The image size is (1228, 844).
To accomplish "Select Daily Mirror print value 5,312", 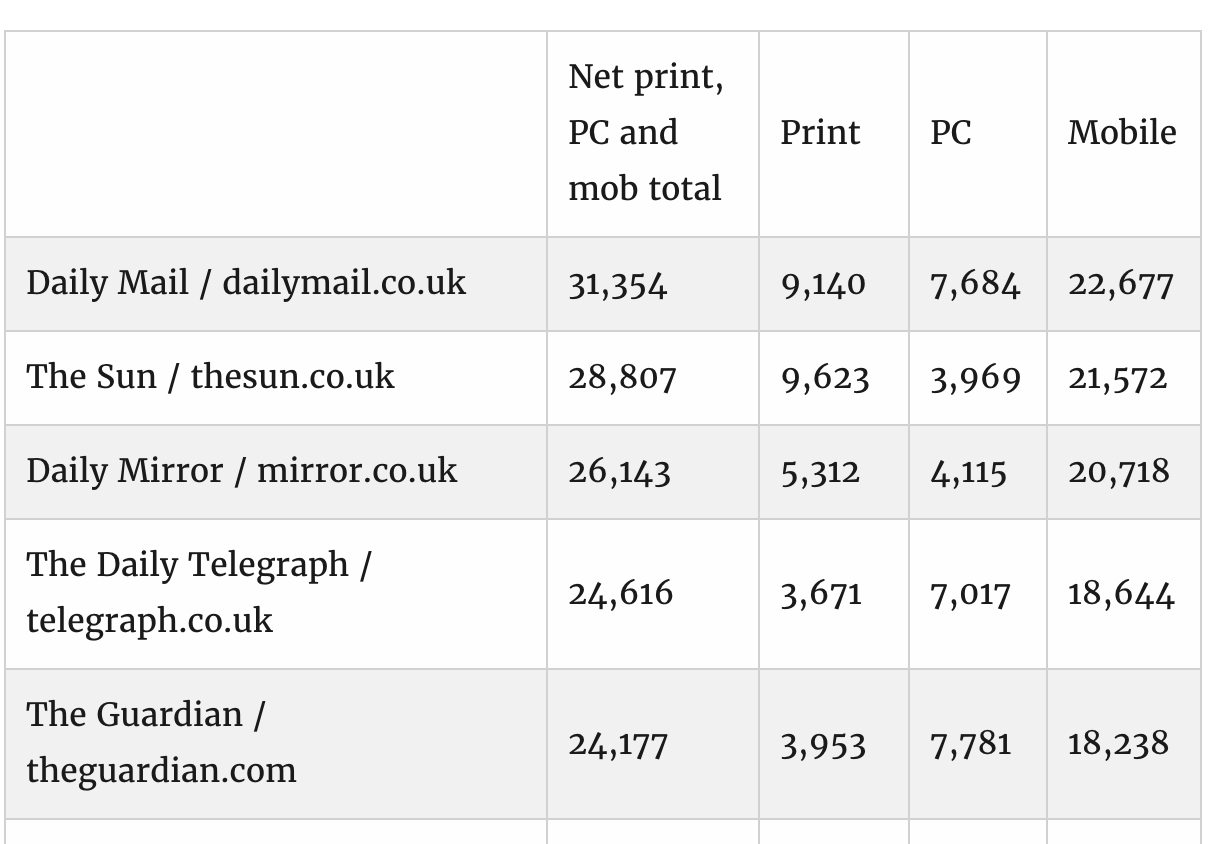I will point(820,473).
